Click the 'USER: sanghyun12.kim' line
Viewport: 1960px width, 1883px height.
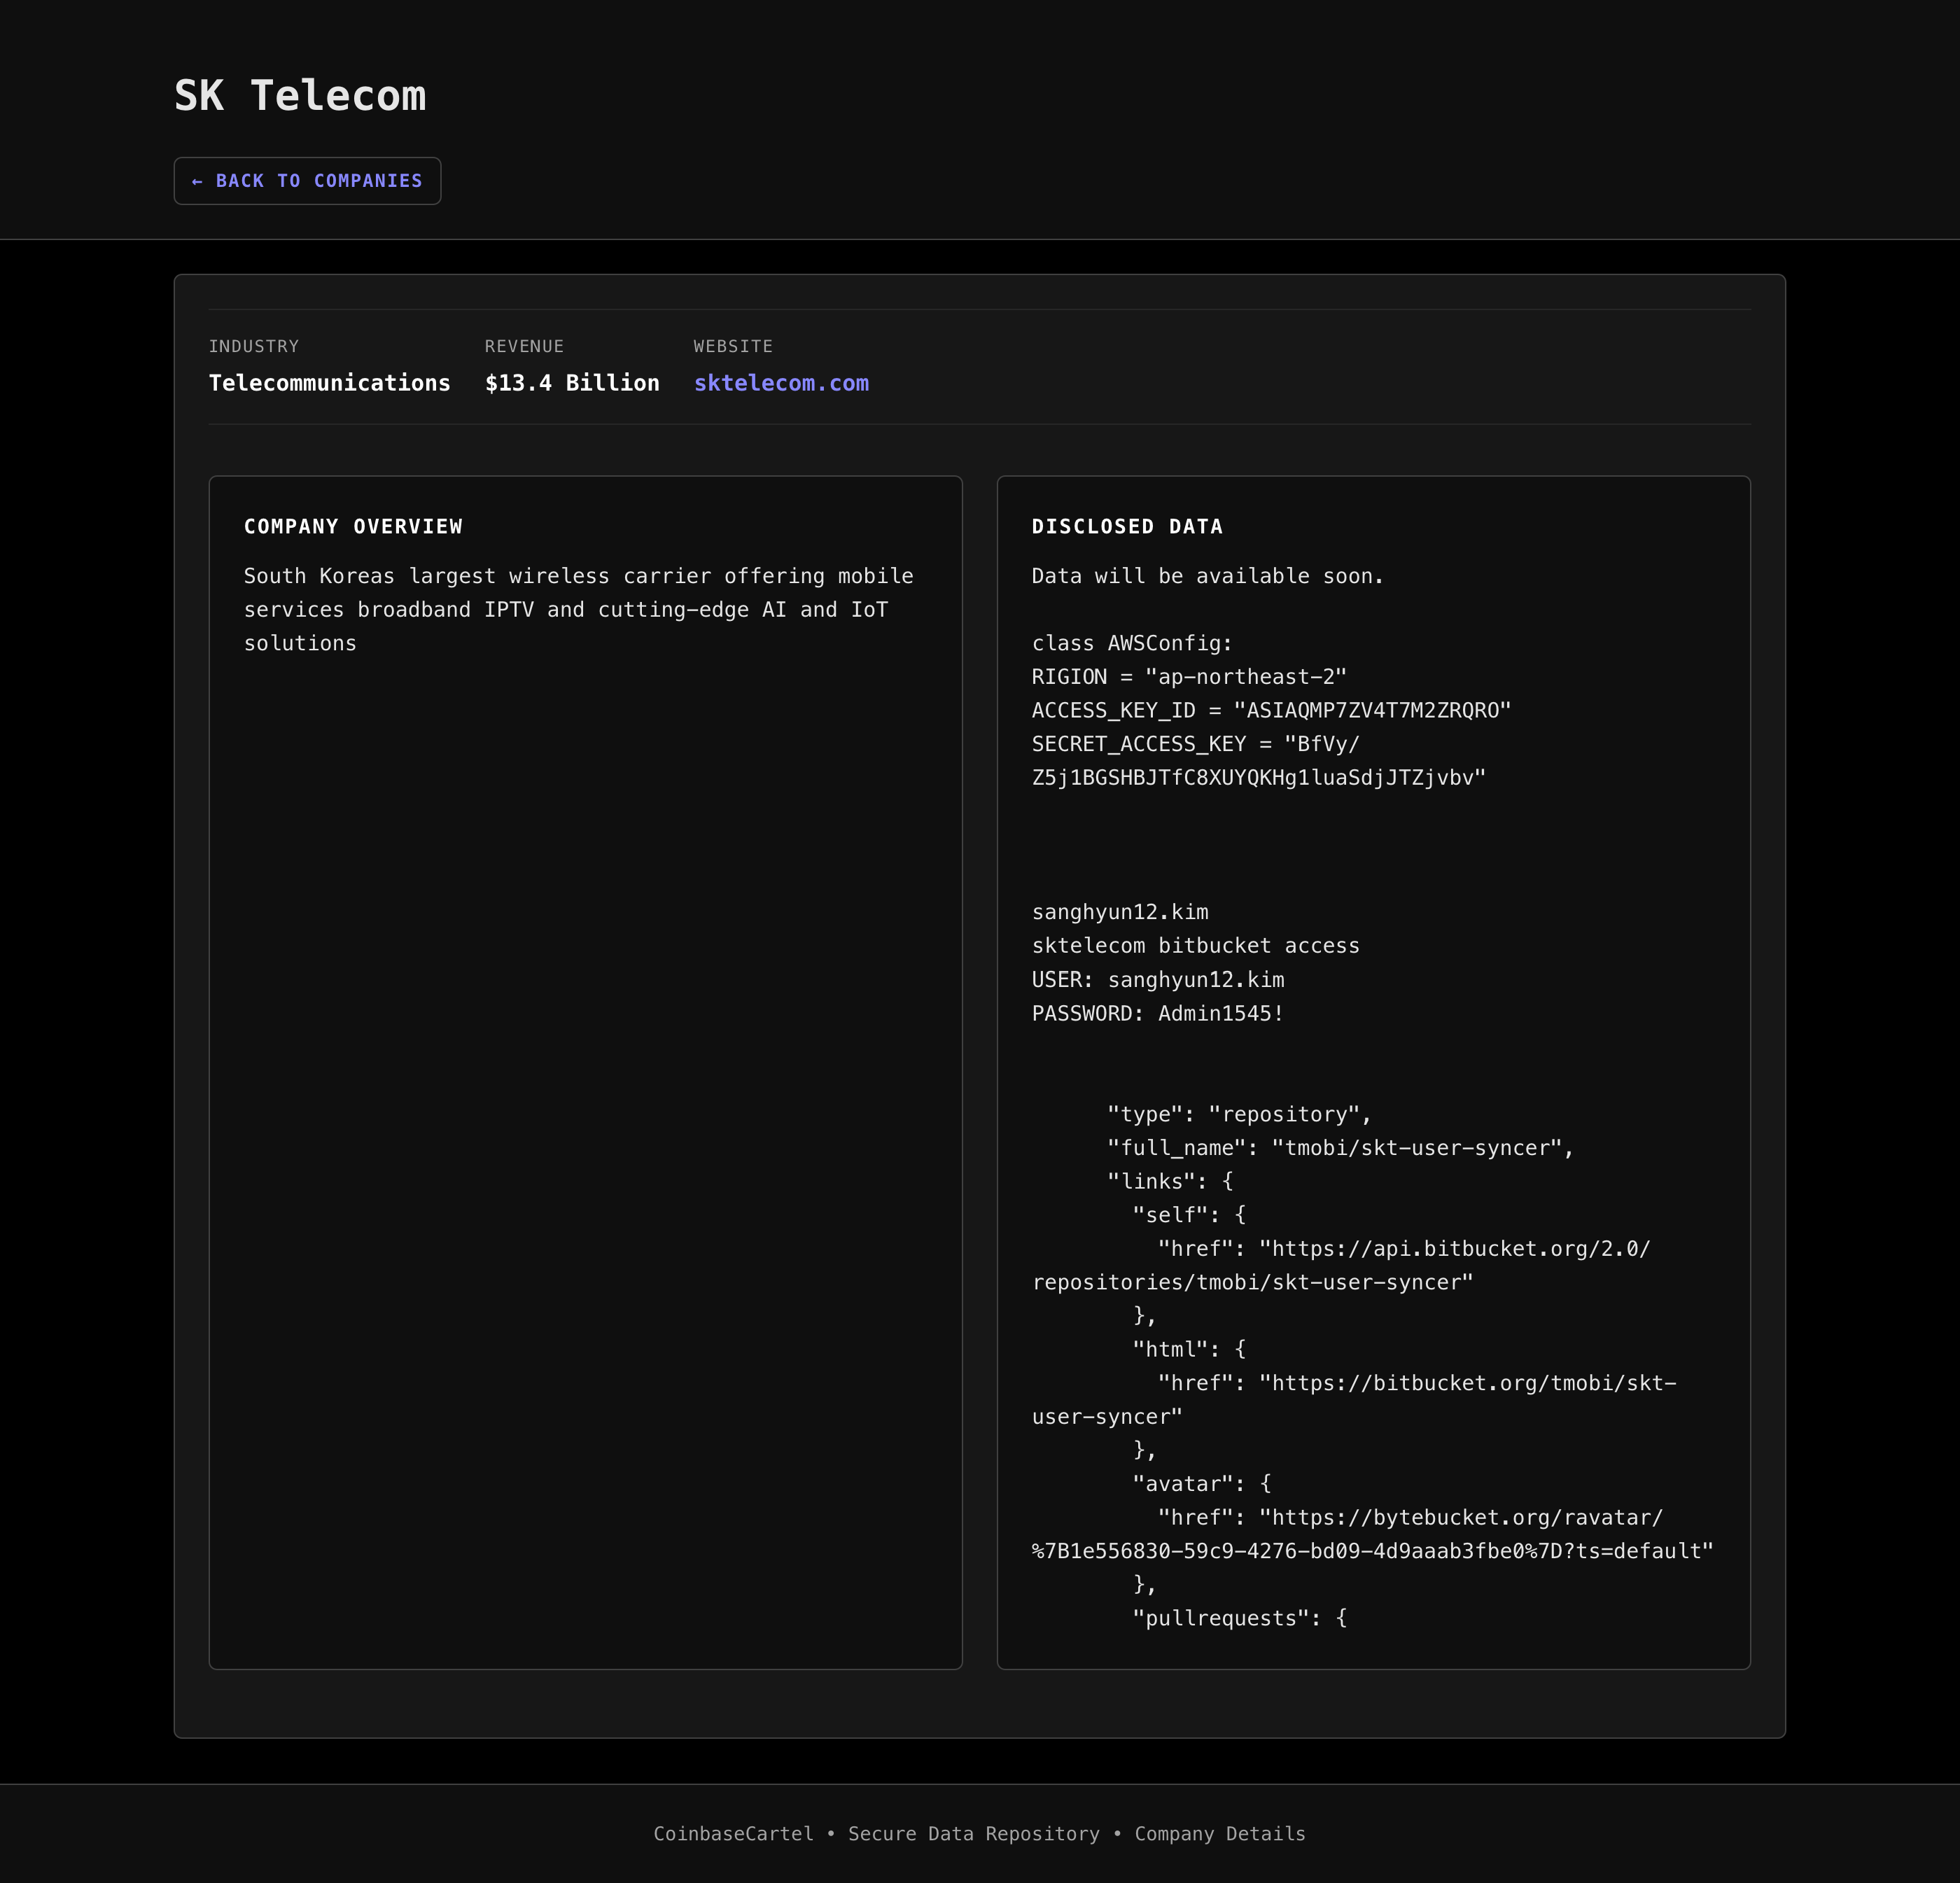(1158, 980)
